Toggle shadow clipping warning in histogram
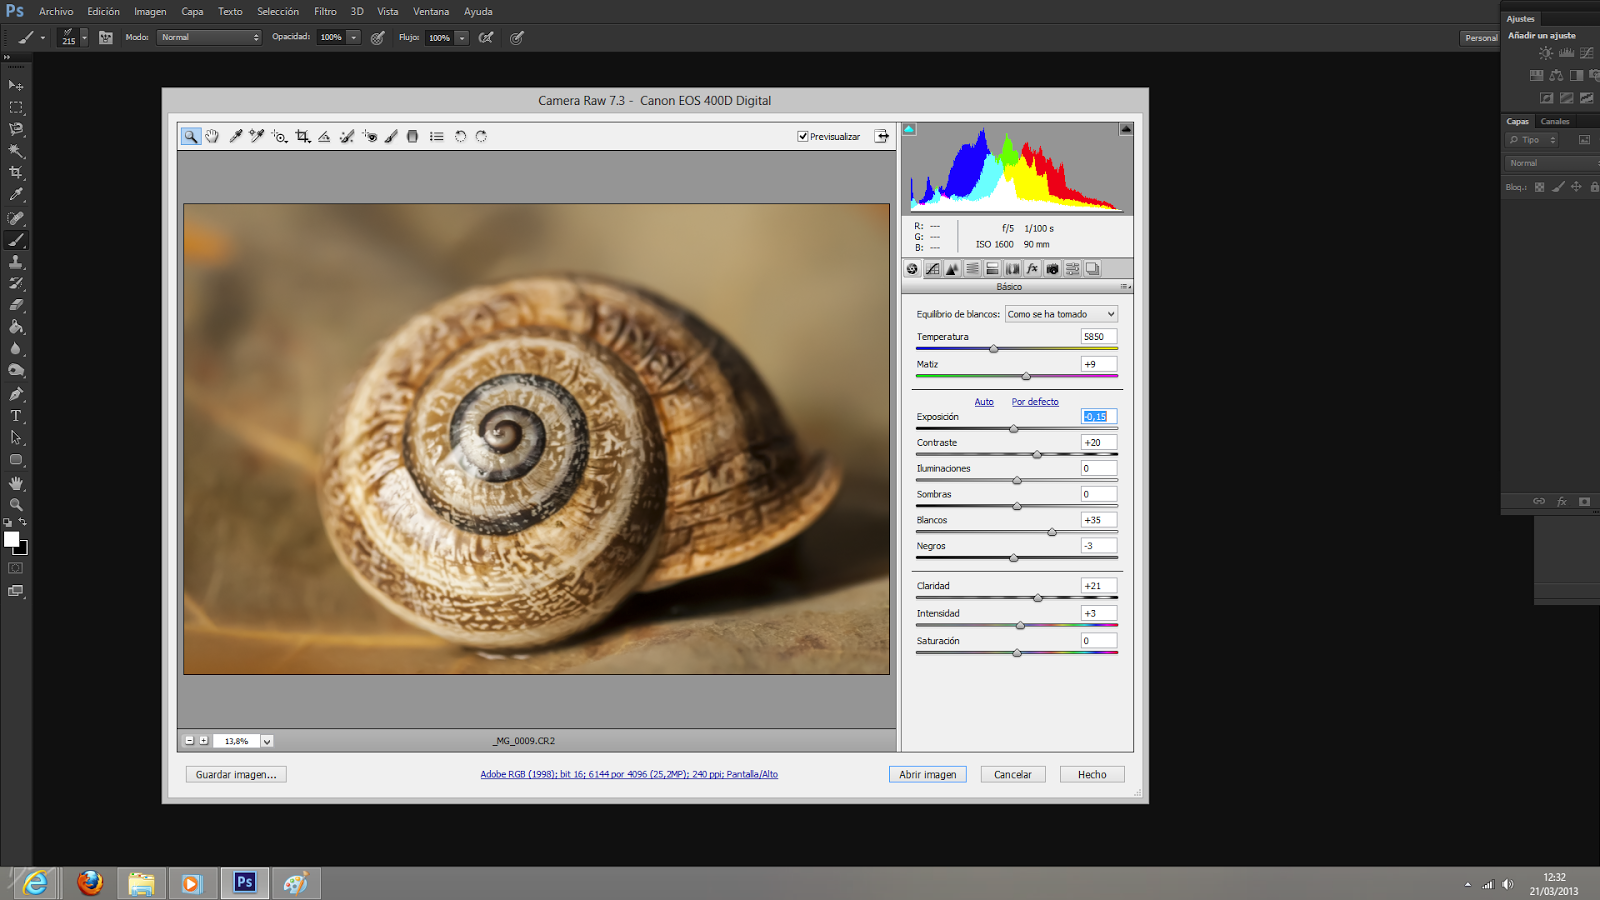 click(909, 129)
